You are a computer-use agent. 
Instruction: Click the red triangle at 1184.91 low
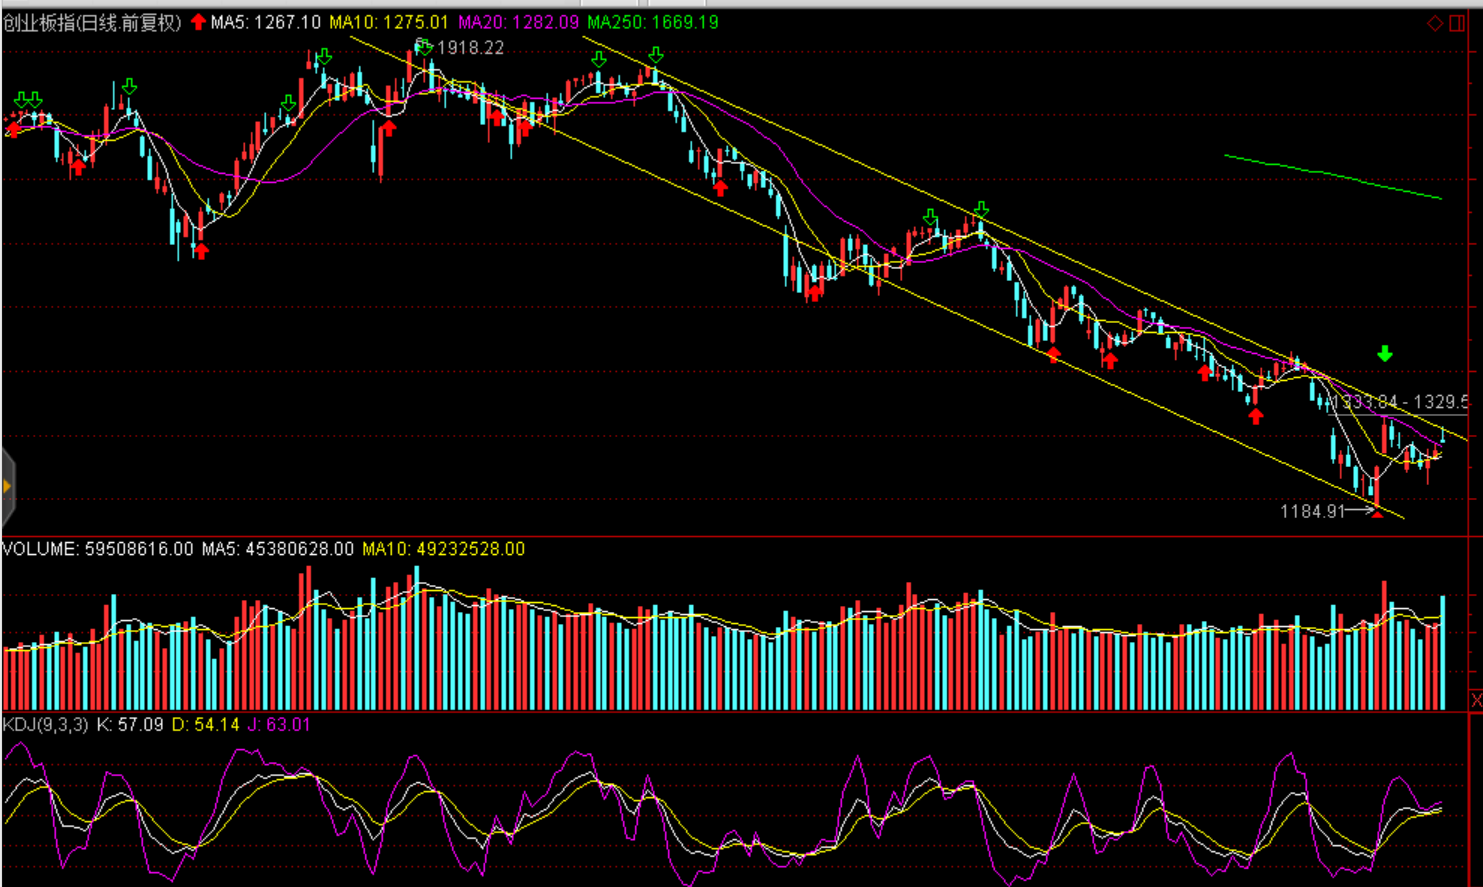tap(1377, 511)
